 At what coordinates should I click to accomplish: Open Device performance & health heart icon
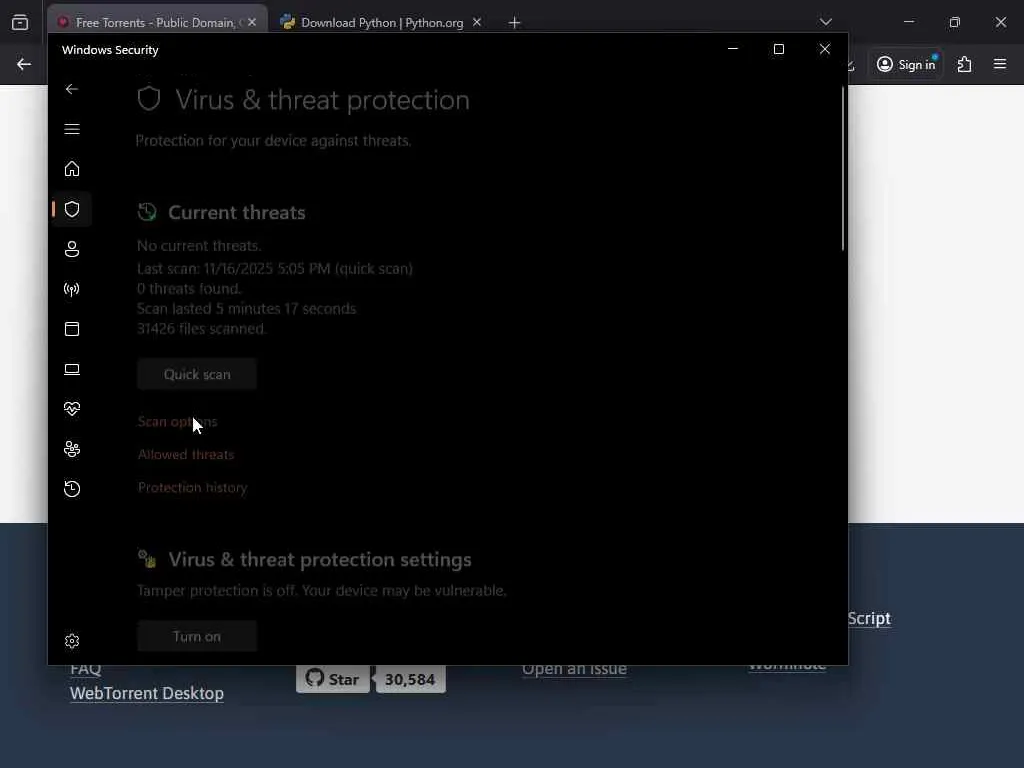click(x=72, y=409)
